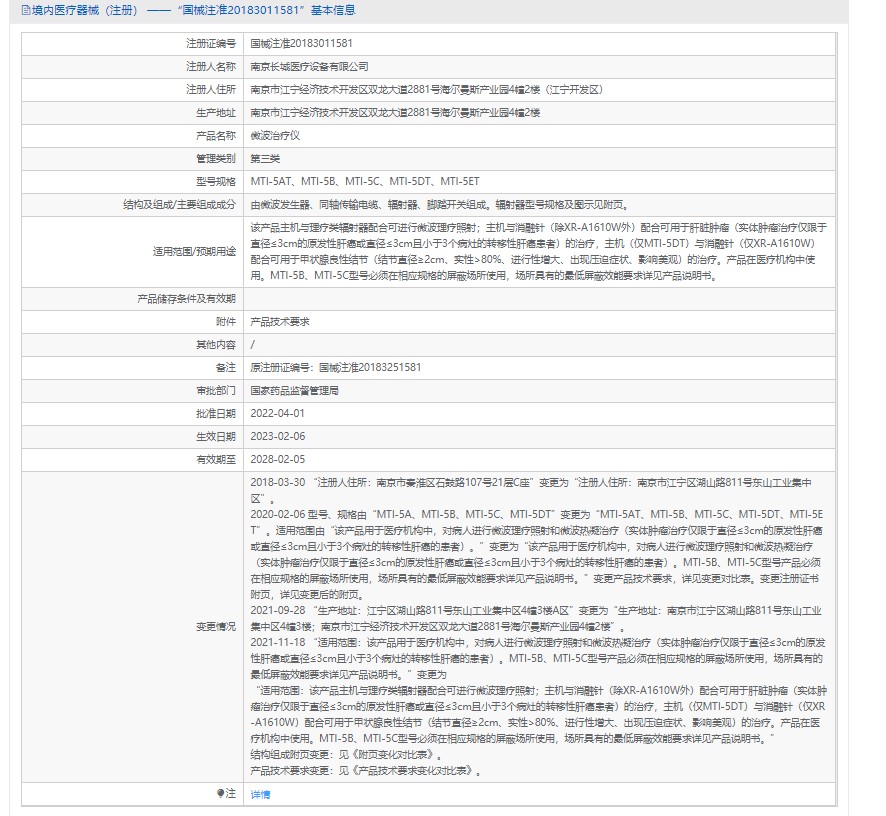
Task: Select registration number 国械注准20183011581 cell
Action: 301,44
